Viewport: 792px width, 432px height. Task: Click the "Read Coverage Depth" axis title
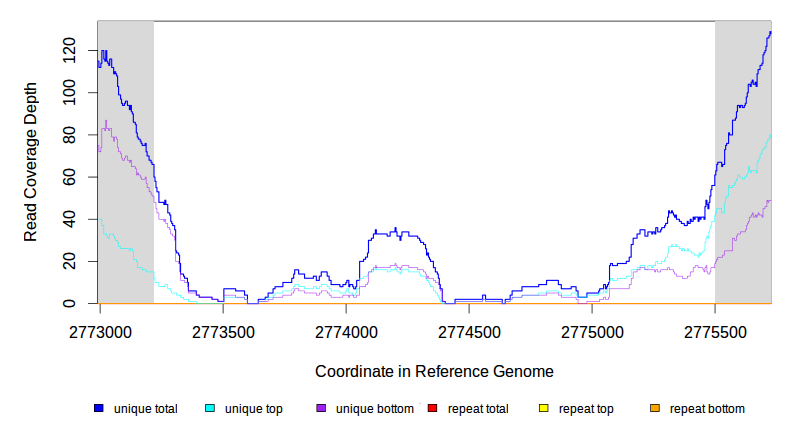[x=32, y=162]
